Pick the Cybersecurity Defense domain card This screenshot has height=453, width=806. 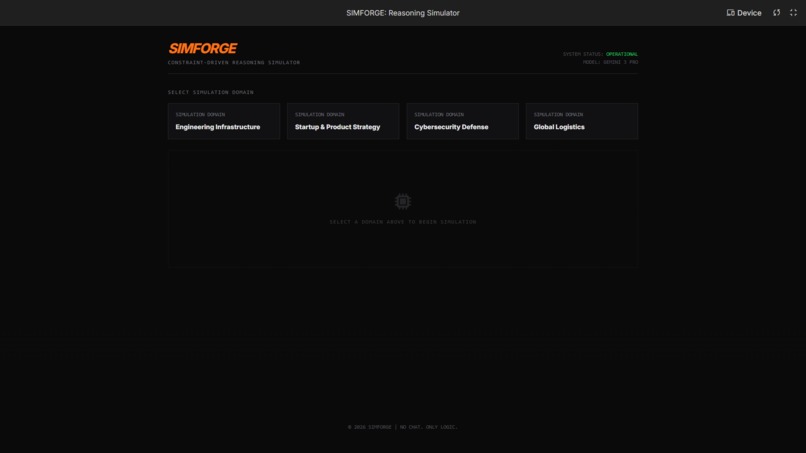coord(462,121)
